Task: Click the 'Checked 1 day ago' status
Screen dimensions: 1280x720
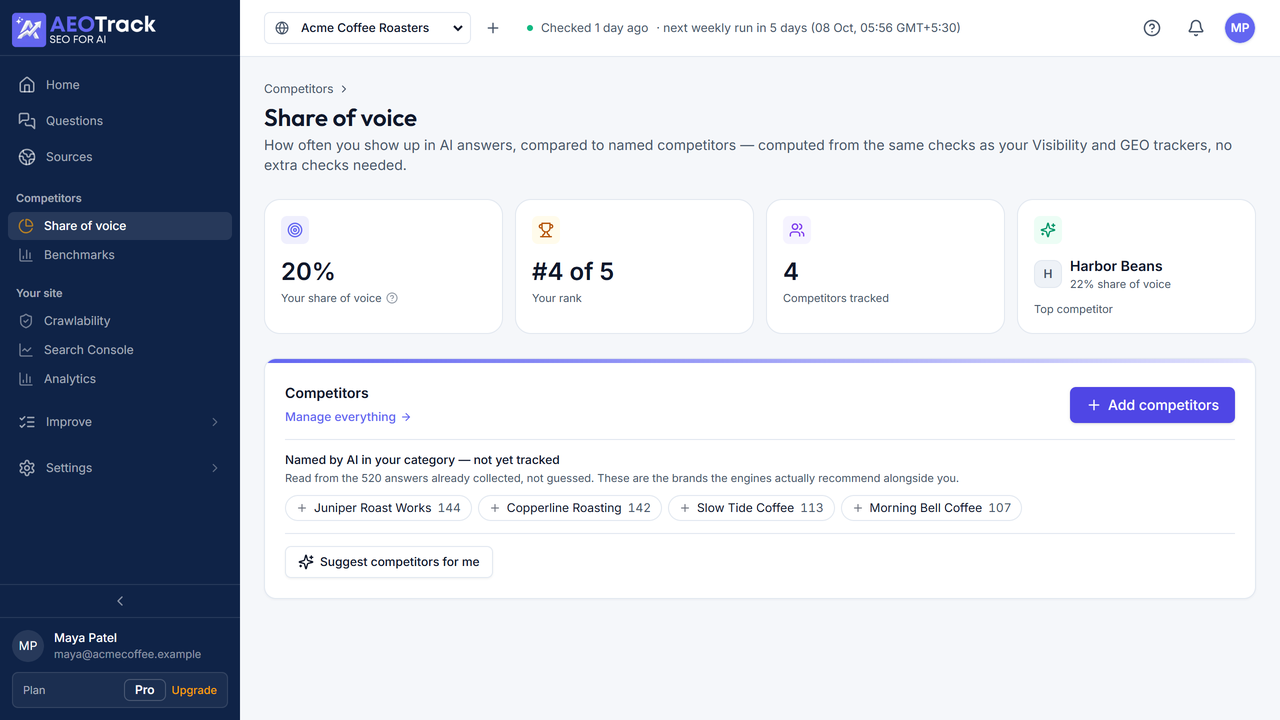Action: (x=594, y=28)
